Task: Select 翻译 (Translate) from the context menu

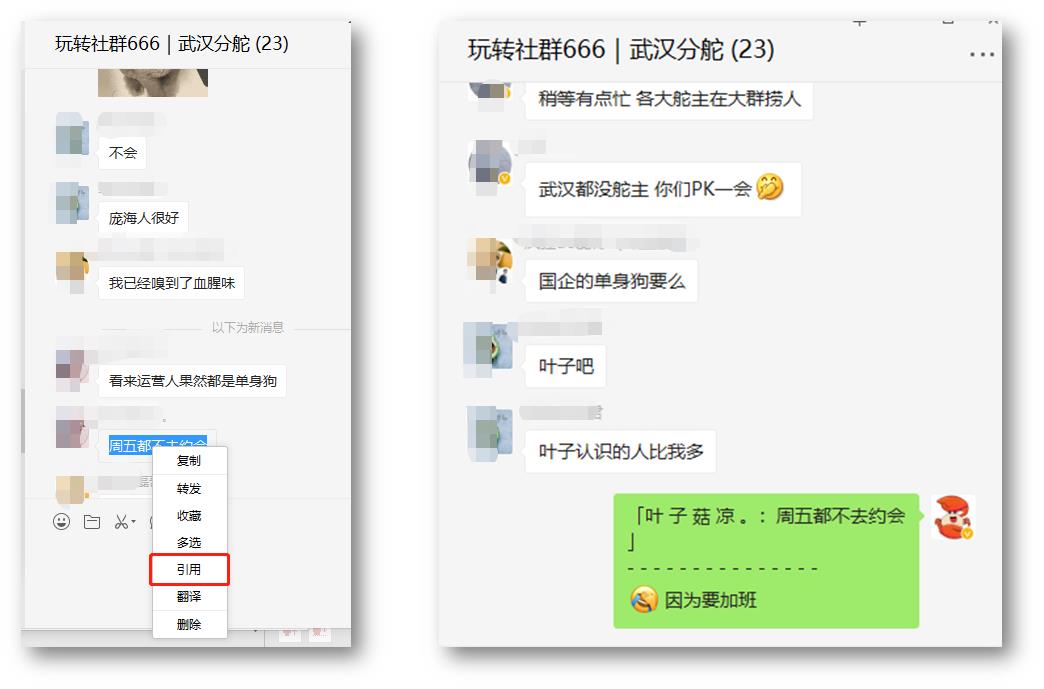Action: coord(190,598)
